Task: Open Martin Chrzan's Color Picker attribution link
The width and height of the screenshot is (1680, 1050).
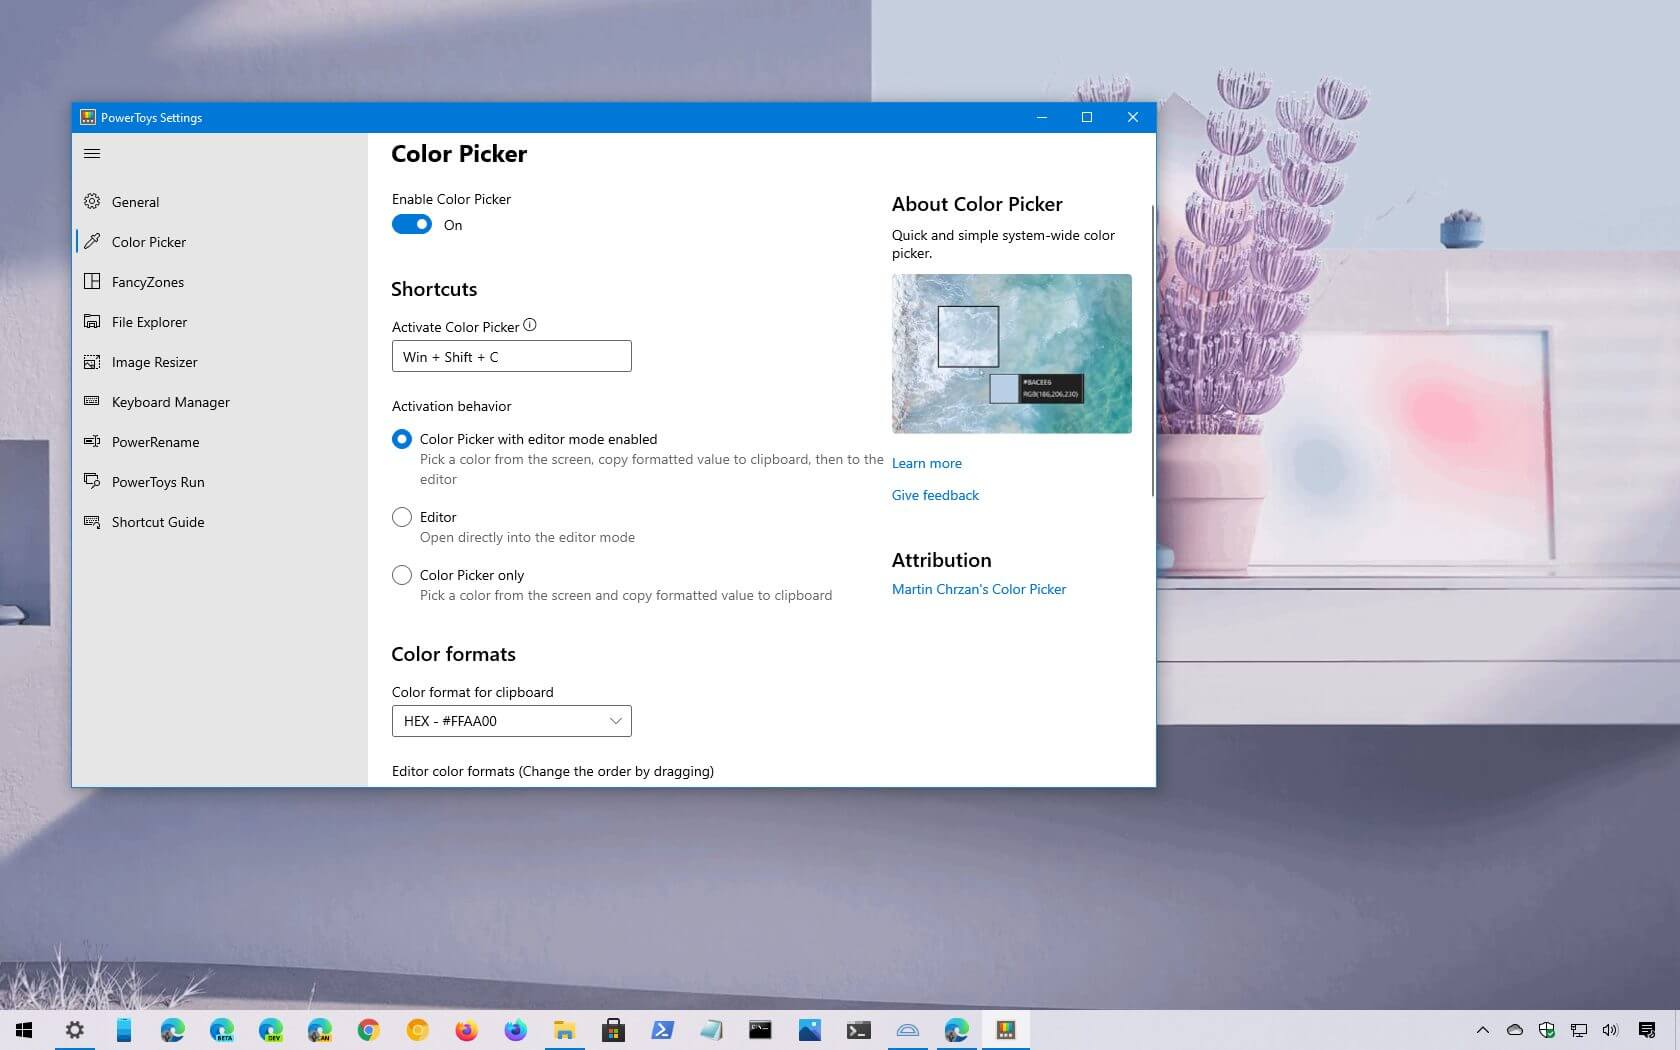Action: [x=978, y=589]
